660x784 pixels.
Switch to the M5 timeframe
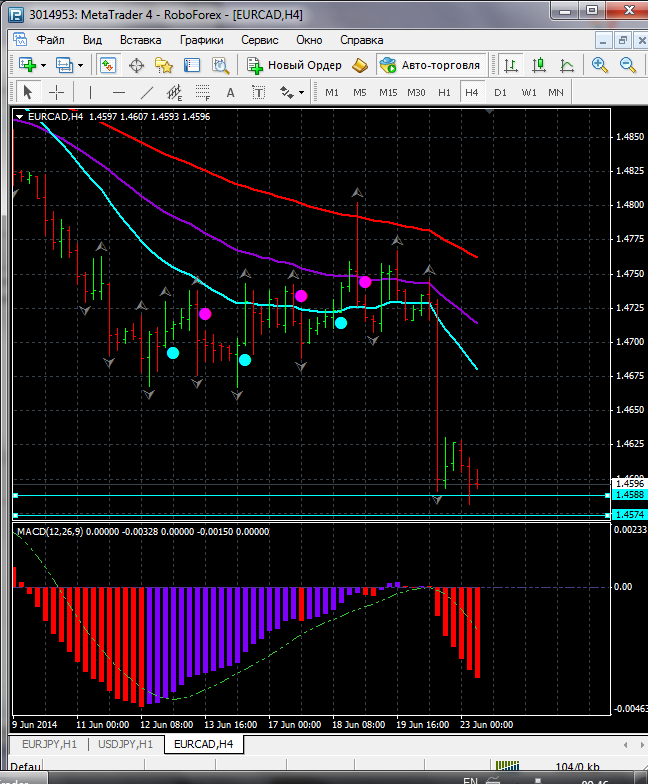point(360,92)
